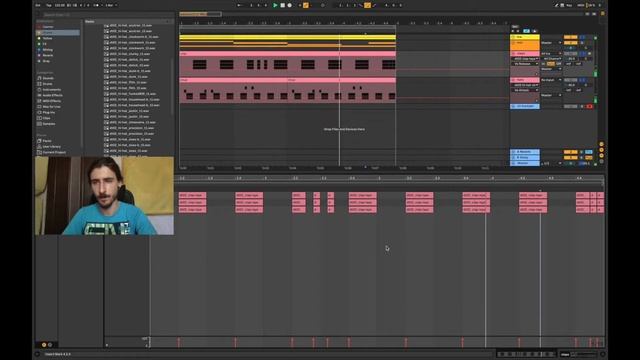Start playback with the green Play button
The height and width of the screenshot is (360, 640).
(x=275, y=5)
